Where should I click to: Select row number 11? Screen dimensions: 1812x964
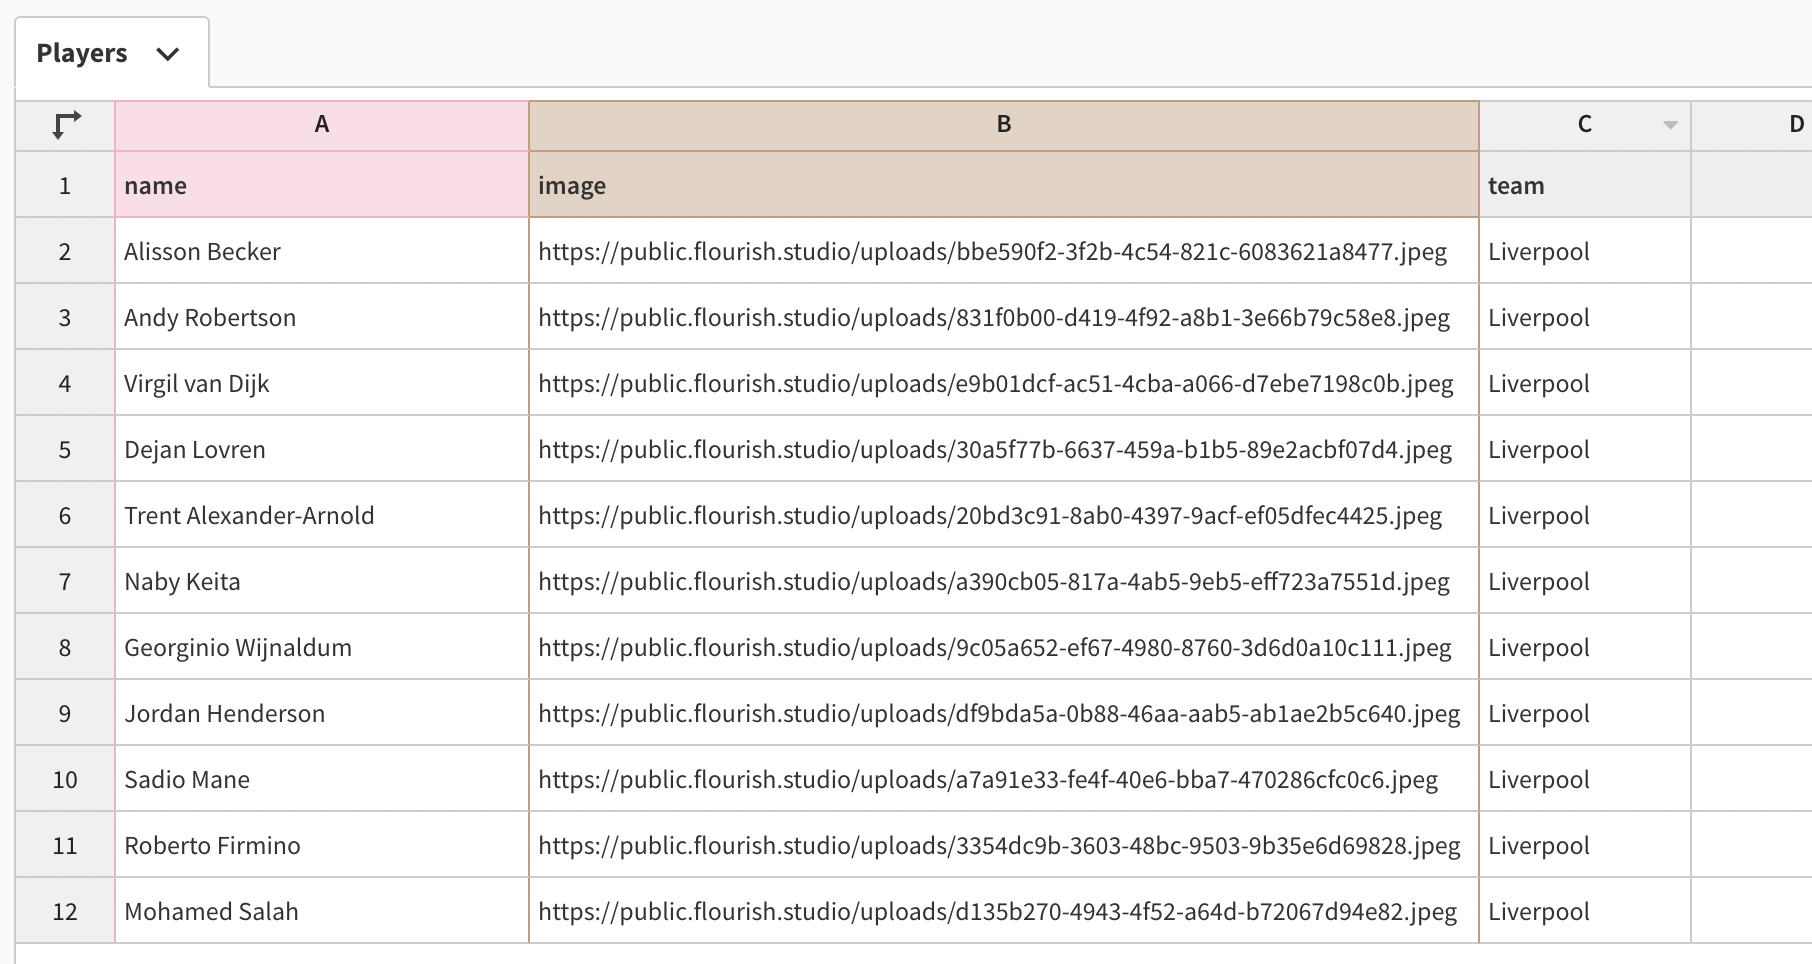click(x=65, y=845)
